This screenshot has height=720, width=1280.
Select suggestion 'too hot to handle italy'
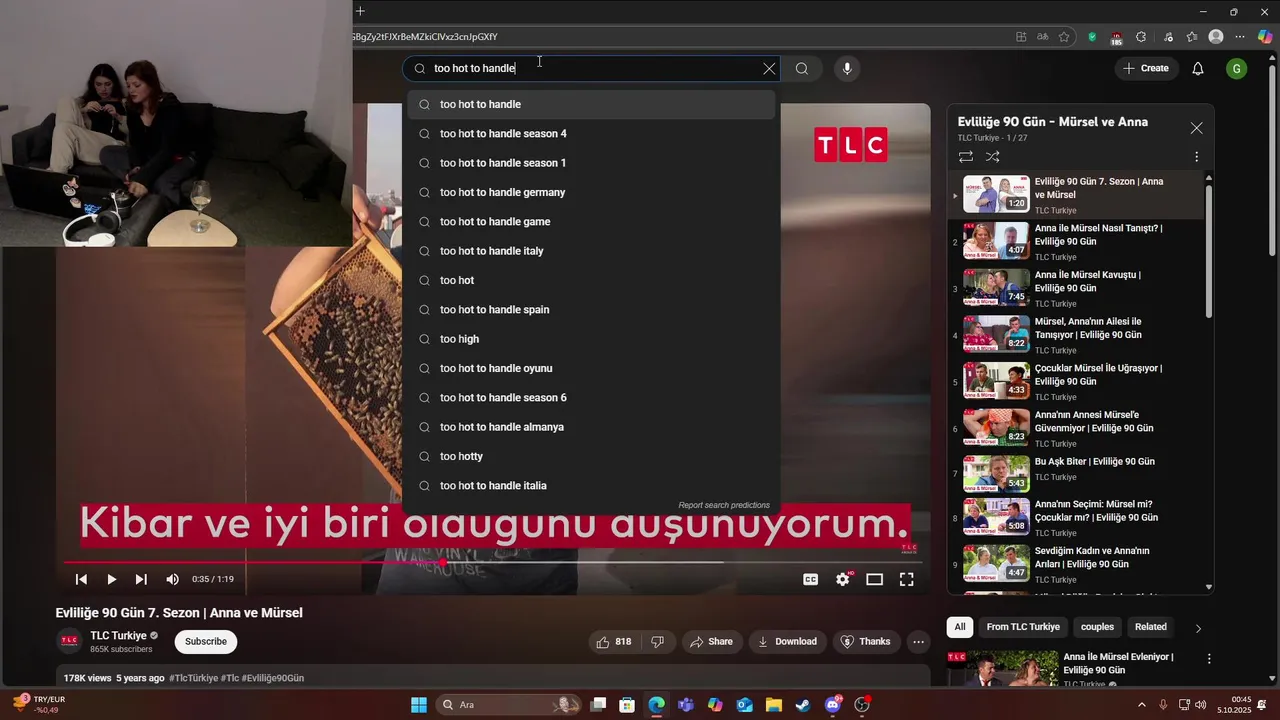point(590,251)
